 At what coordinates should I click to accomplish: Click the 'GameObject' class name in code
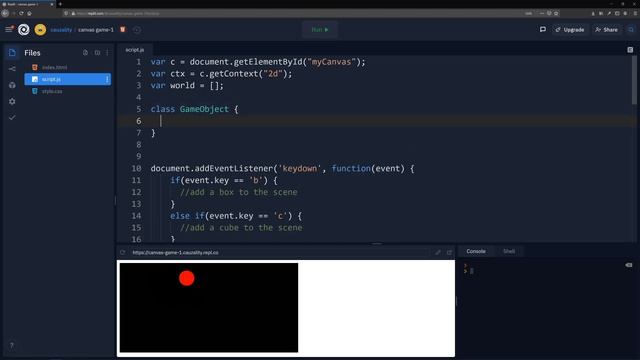(x=204, y=109)
